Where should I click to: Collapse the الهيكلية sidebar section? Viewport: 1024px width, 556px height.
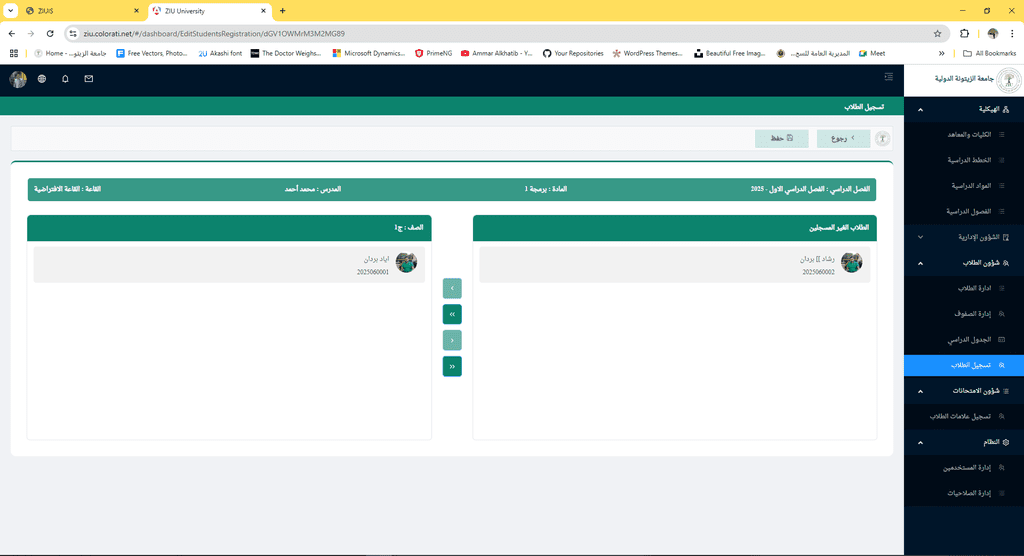coord(964,109)
